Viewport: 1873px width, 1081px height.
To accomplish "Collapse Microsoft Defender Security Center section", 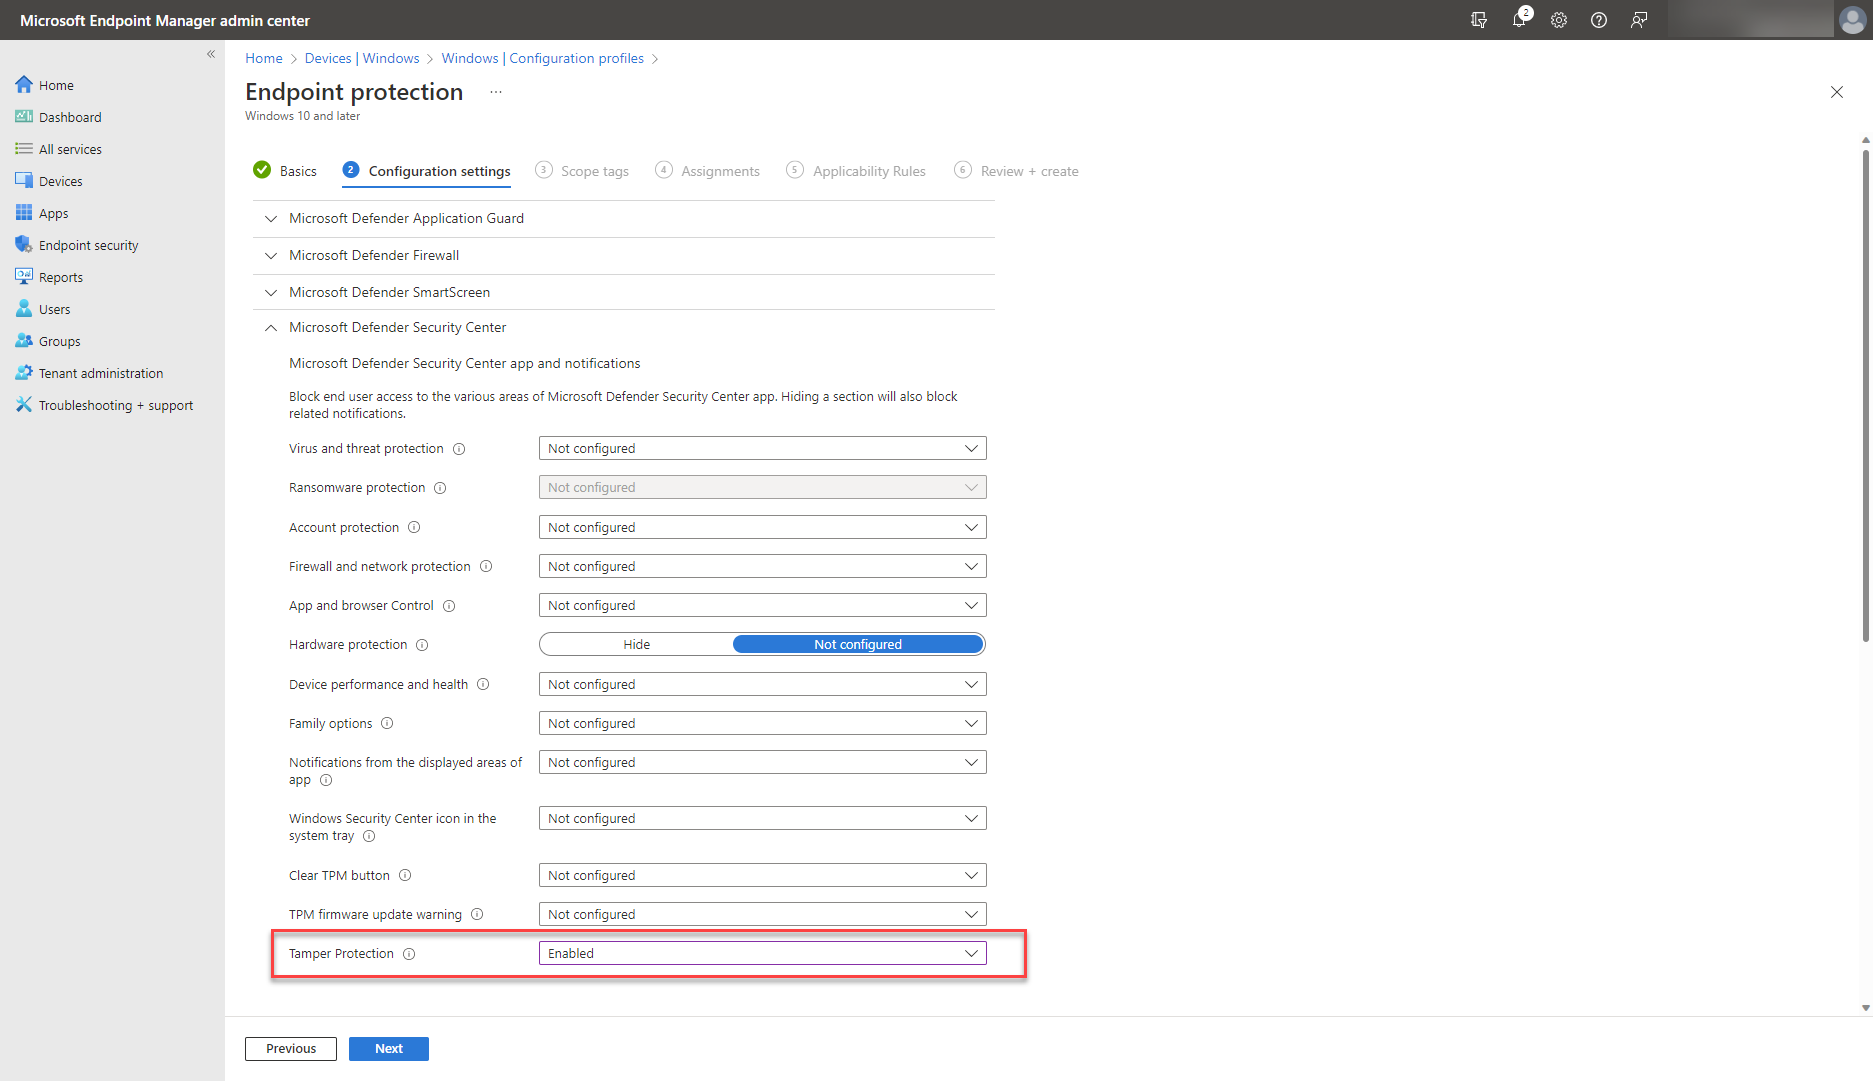I will [624, 328].
